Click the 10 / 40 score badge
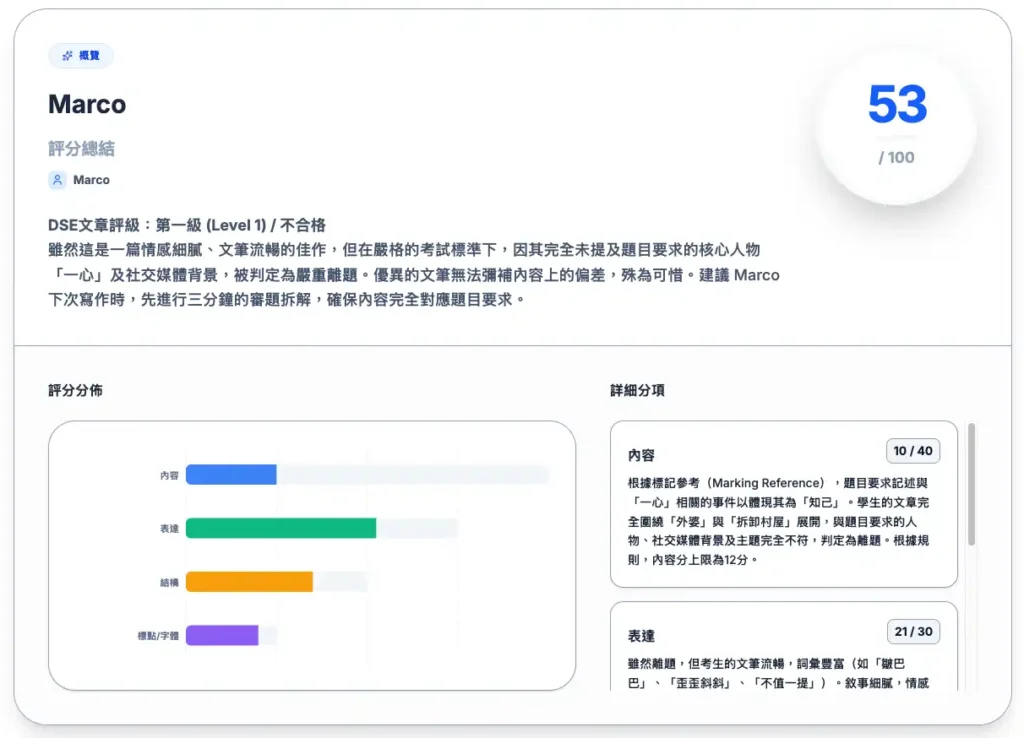 pyautogui.click(x=912, y=451)
